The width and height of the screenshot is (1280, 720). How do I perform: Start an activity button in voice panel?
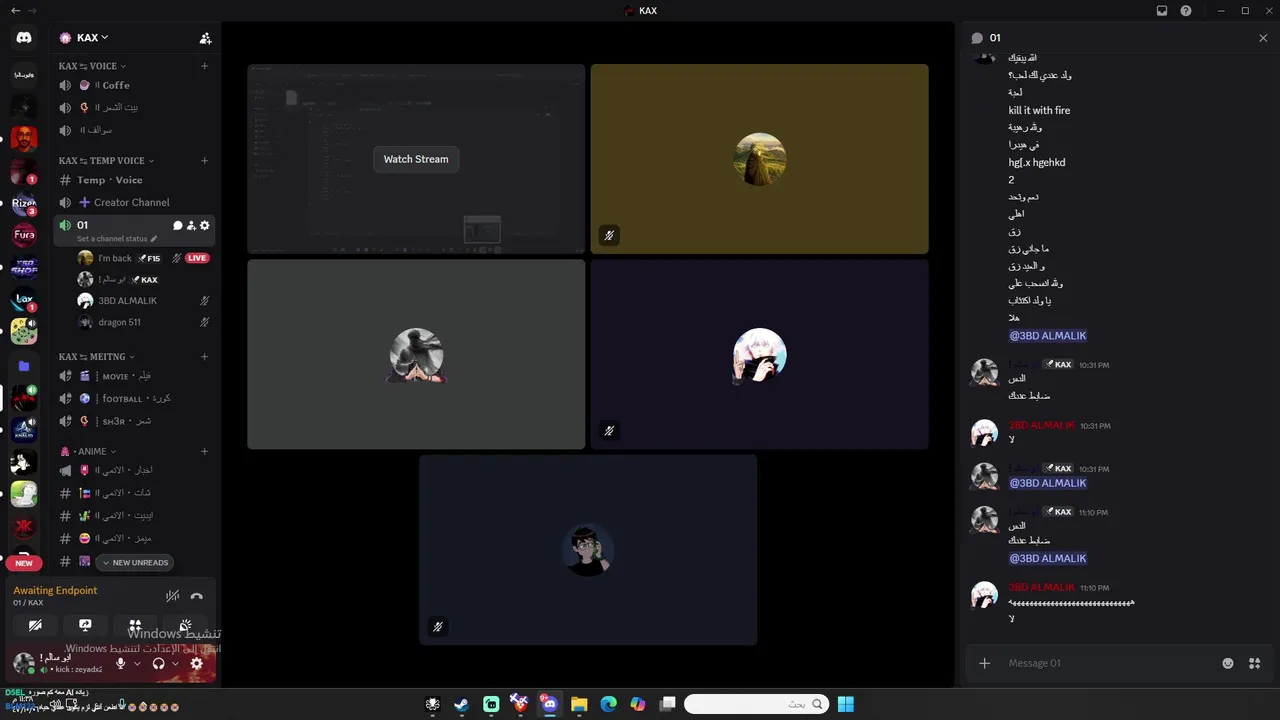point(135,625)
